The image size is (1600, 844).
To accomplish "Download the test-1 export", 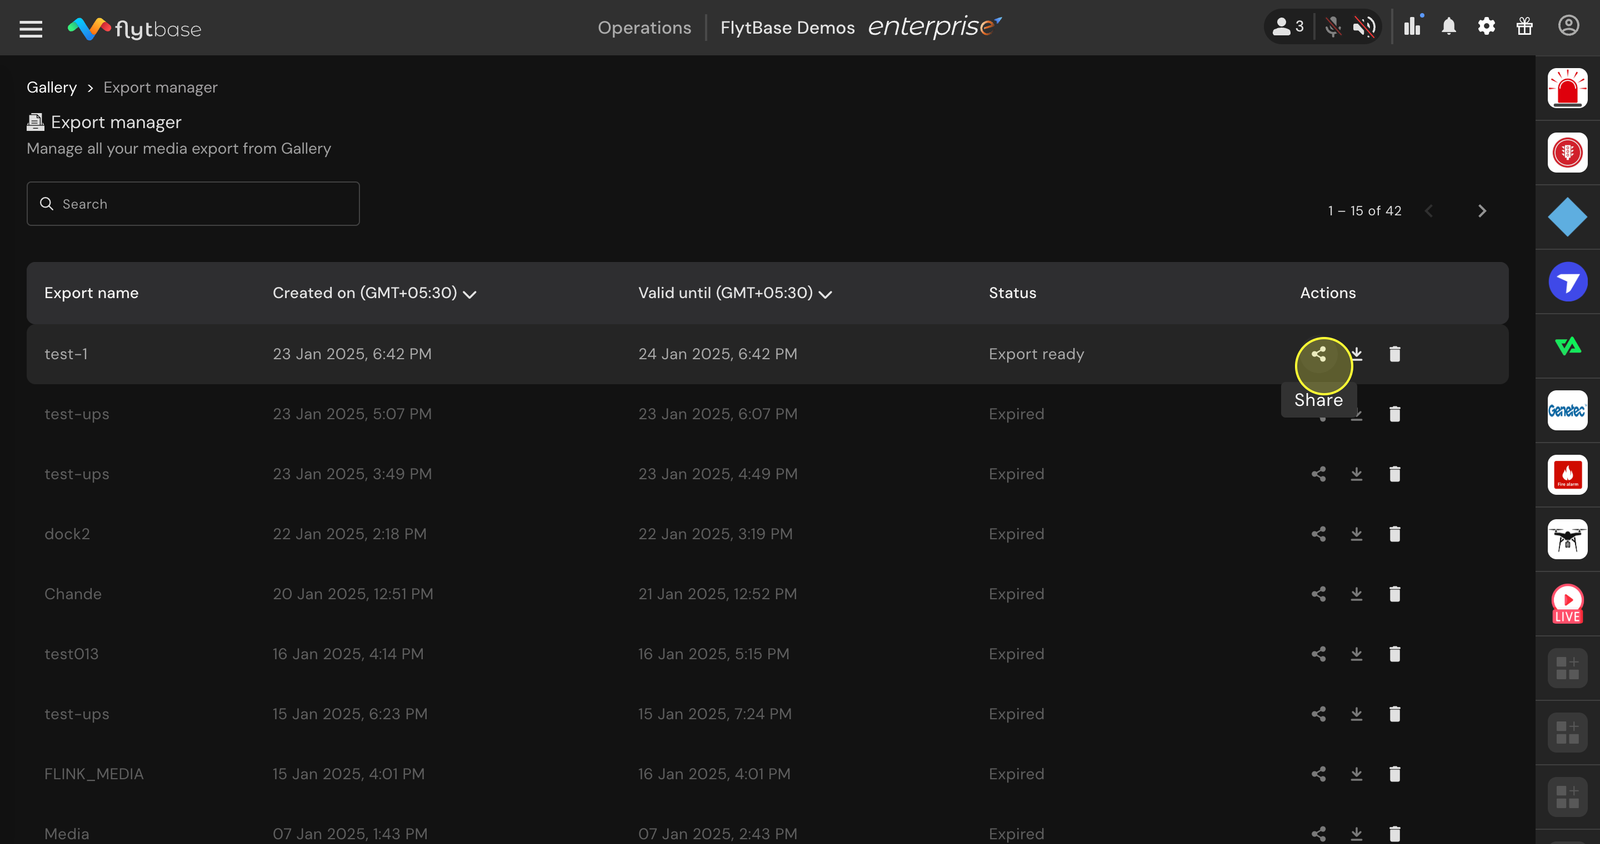I will 1357,354.
